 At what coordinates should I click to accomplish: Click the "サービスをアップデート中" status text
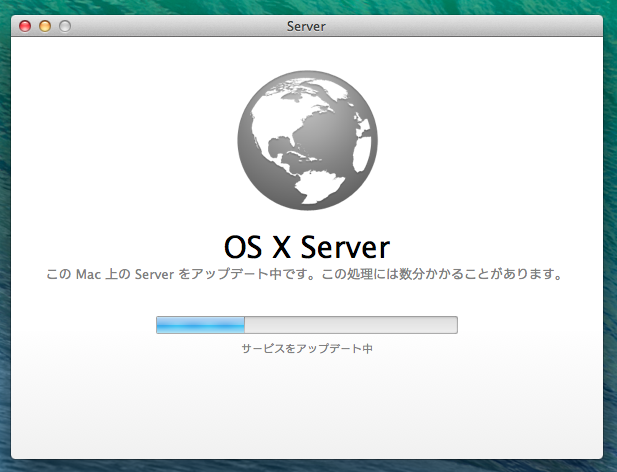tap(307, 348)
